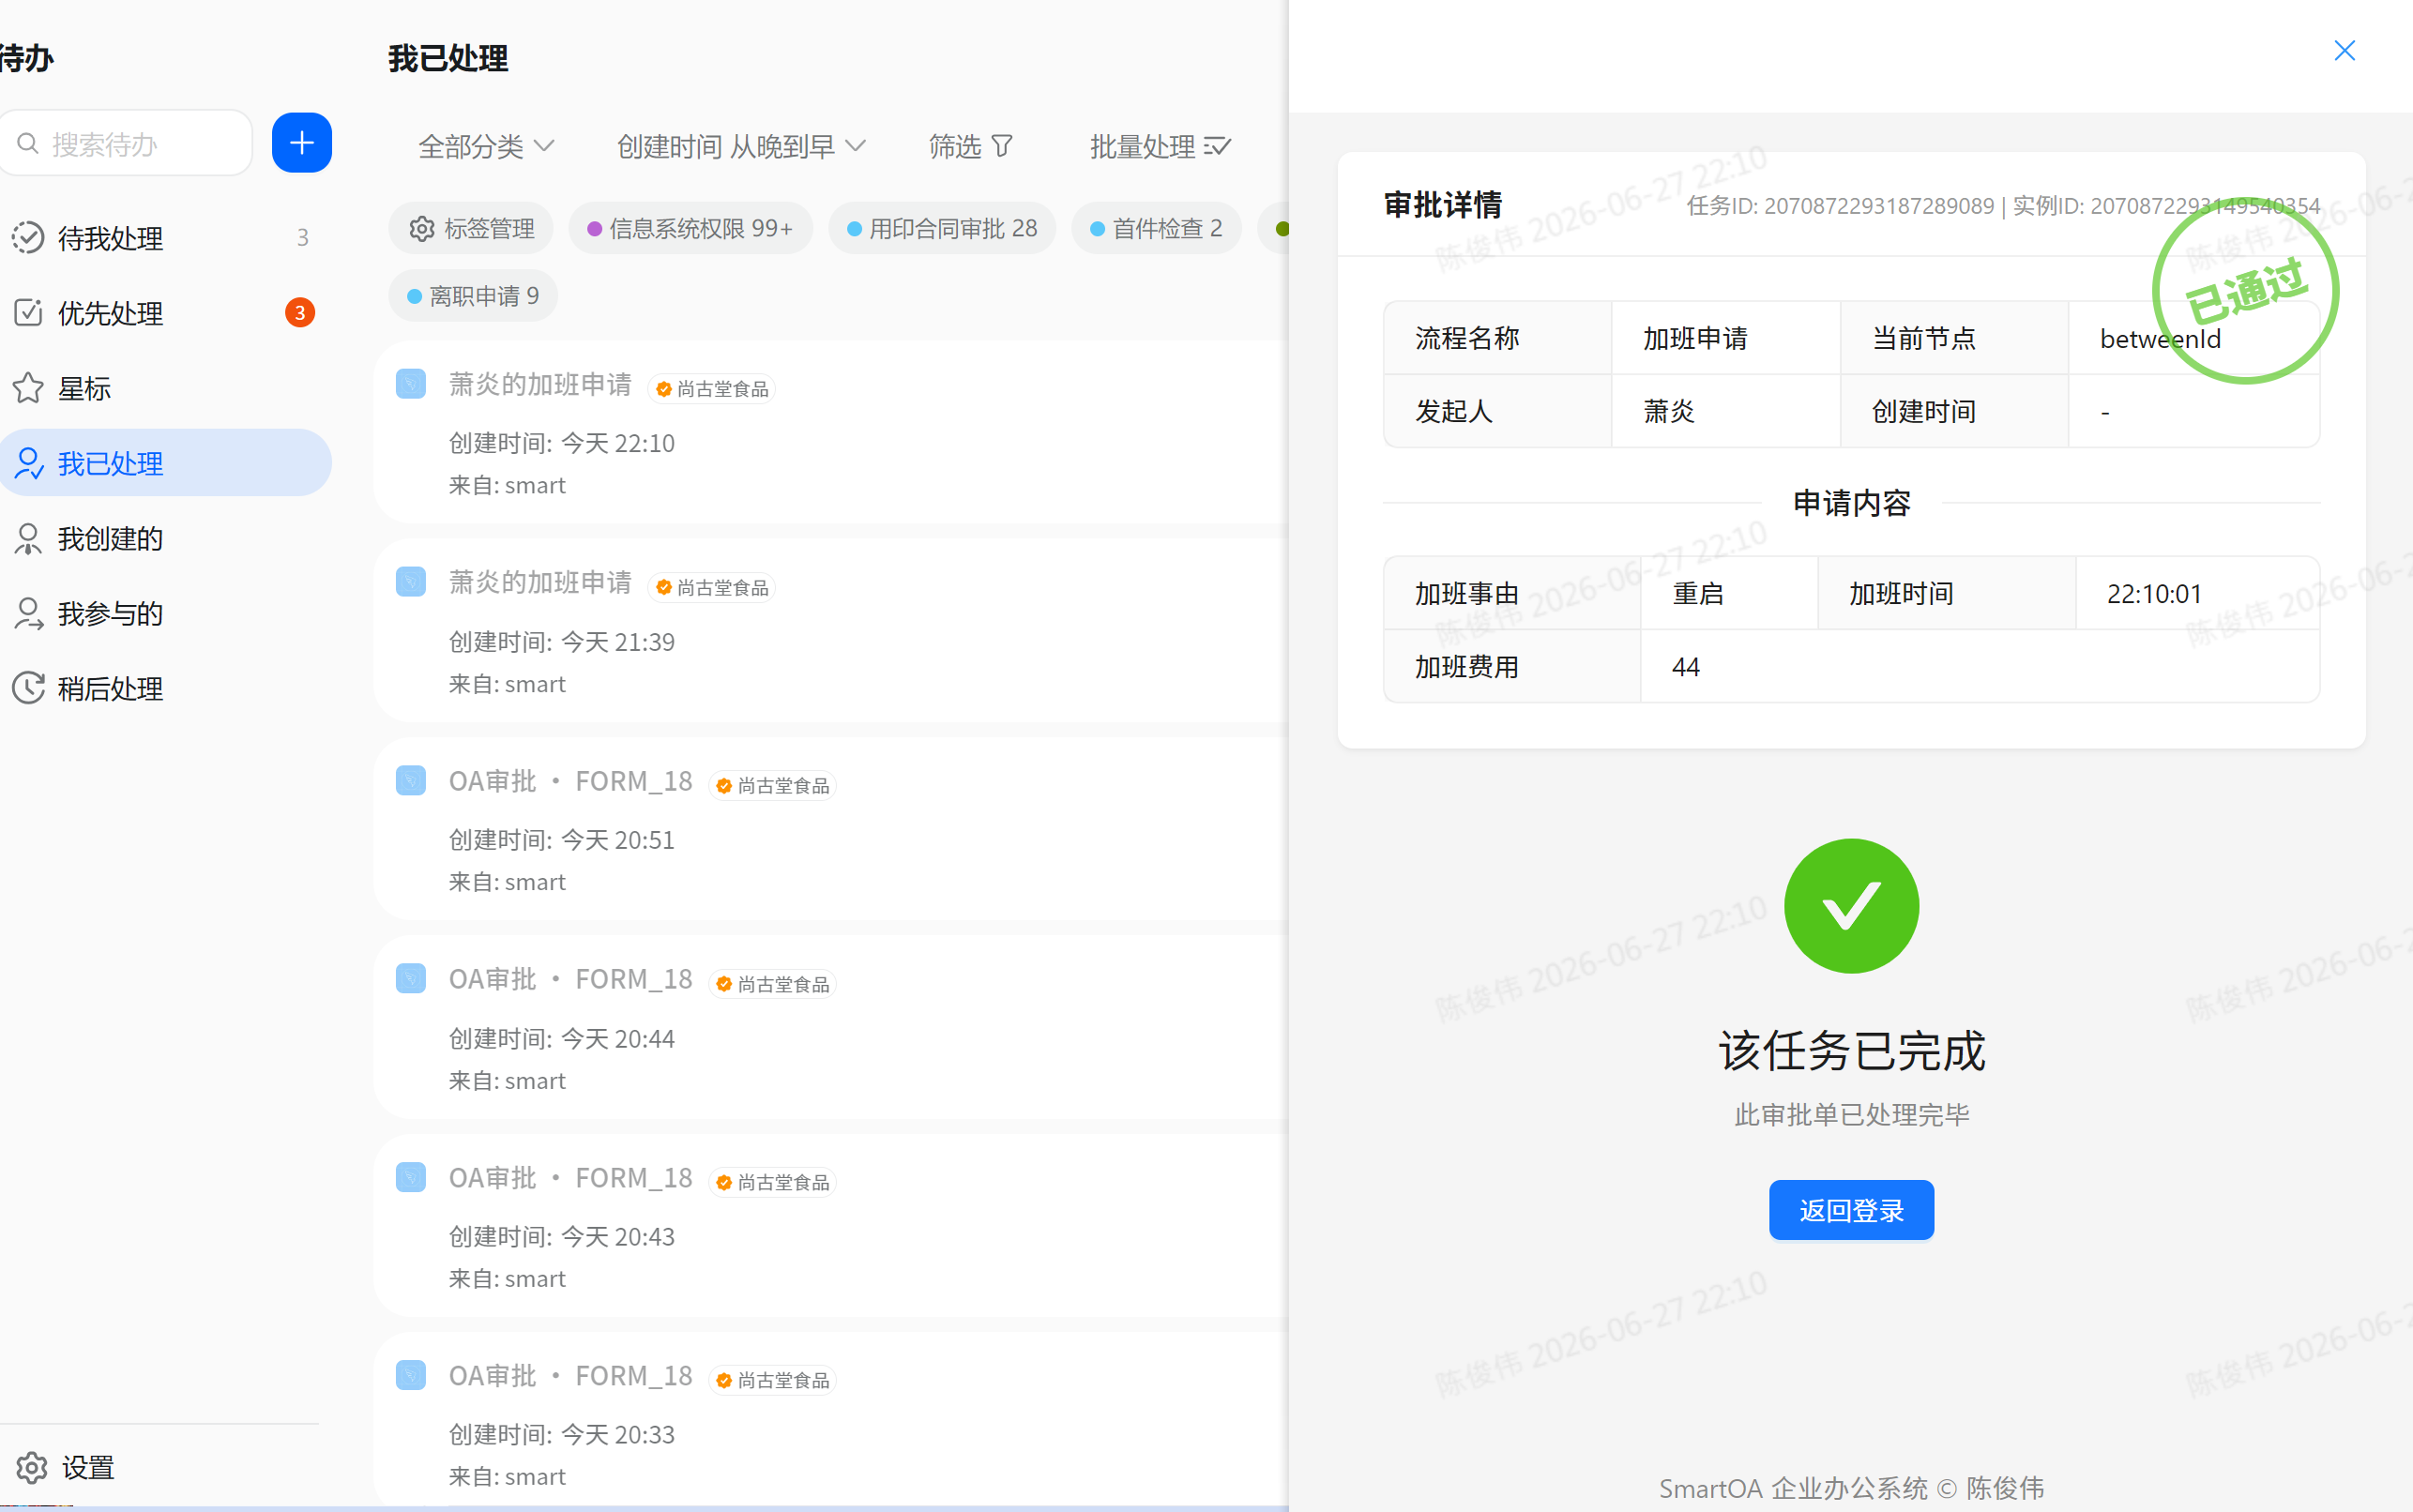Click the 优先处理 checkbox icon
This screenshot has width=2413, height=1512.
click(x=28, y=312)
